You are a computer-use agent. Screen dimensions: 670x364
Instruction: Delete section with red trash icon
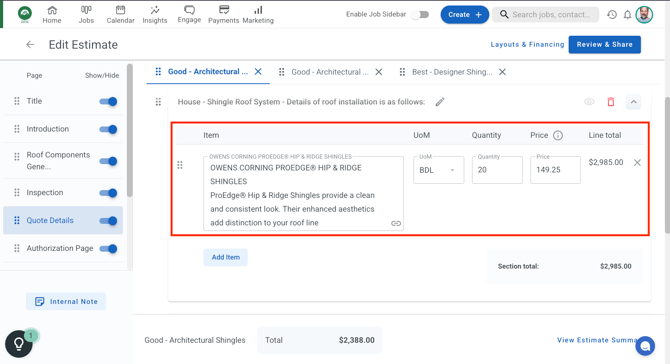point(611,102)
